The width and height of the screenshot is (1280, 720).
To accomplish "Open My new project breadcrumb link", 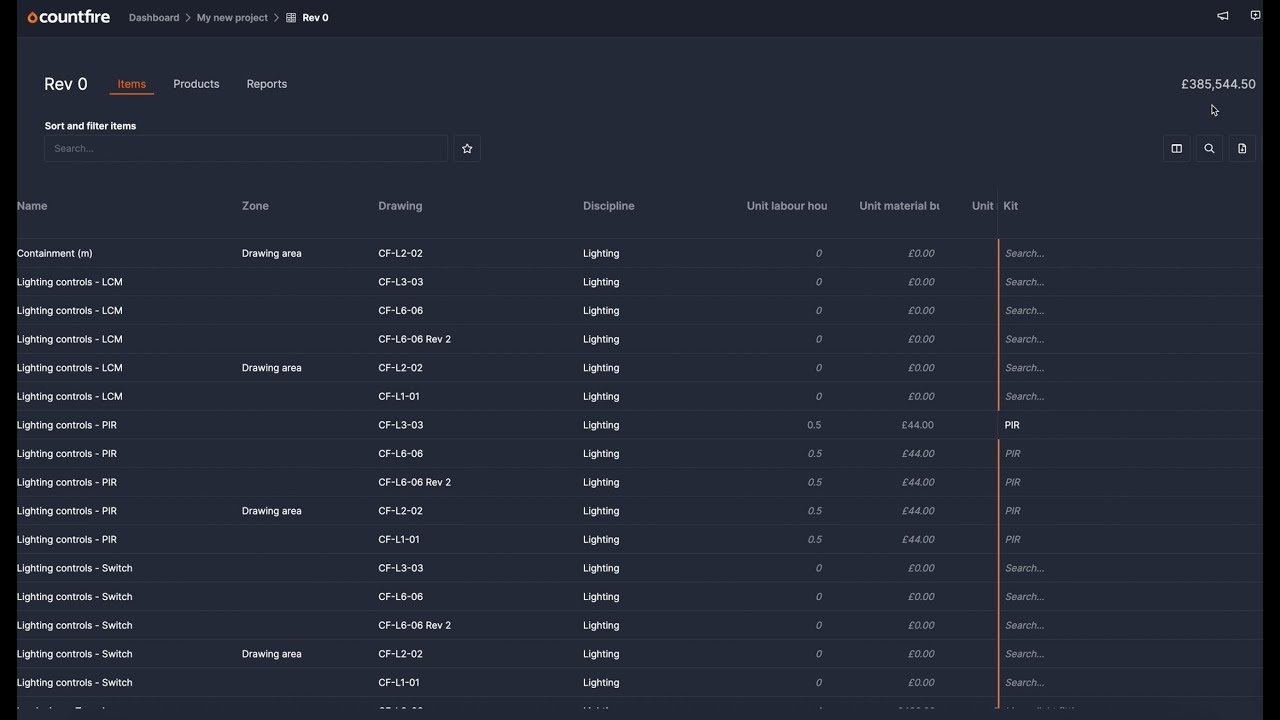I will tap(232, 18).
